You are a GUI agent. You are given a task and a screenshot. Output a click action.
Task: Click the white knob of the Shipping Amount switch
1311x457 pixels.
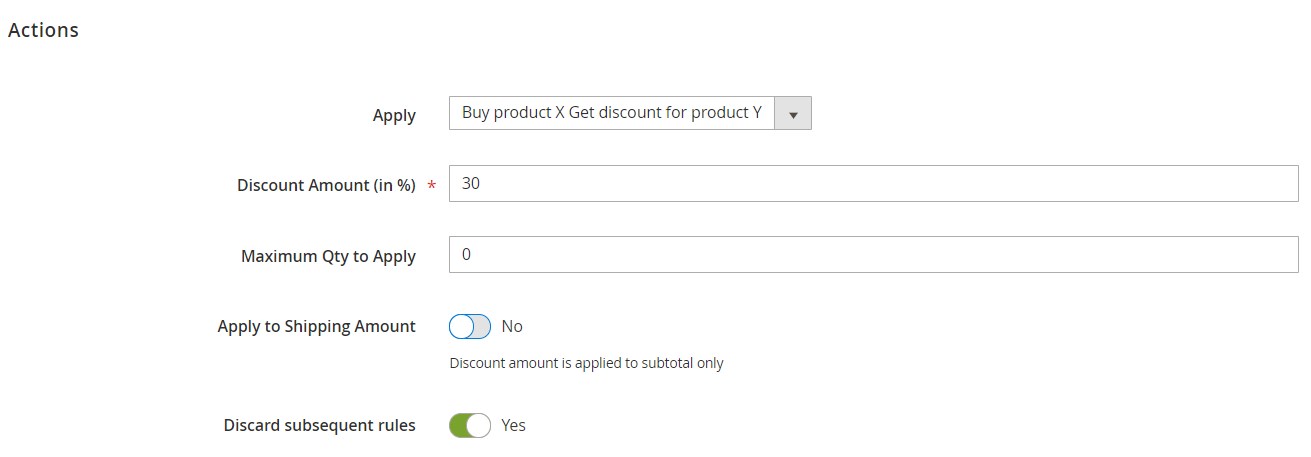pos(461,327)
